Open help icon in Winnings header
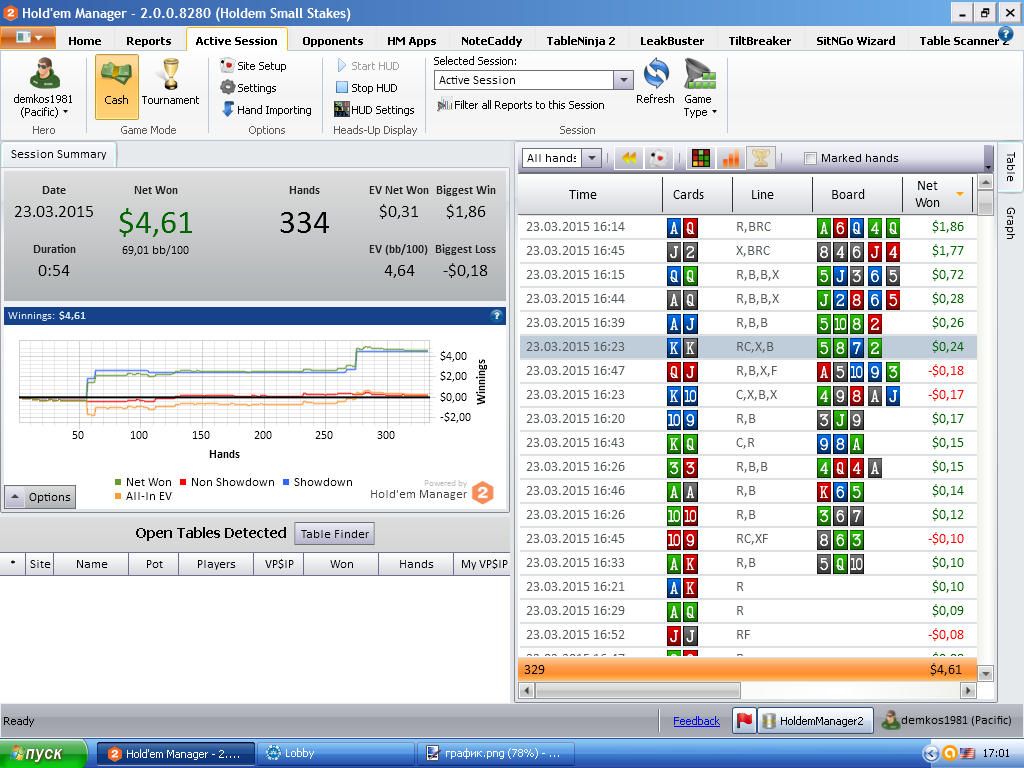Image resolution: width=1024 pixels, height=768 pixels. (x=496, y=315)
